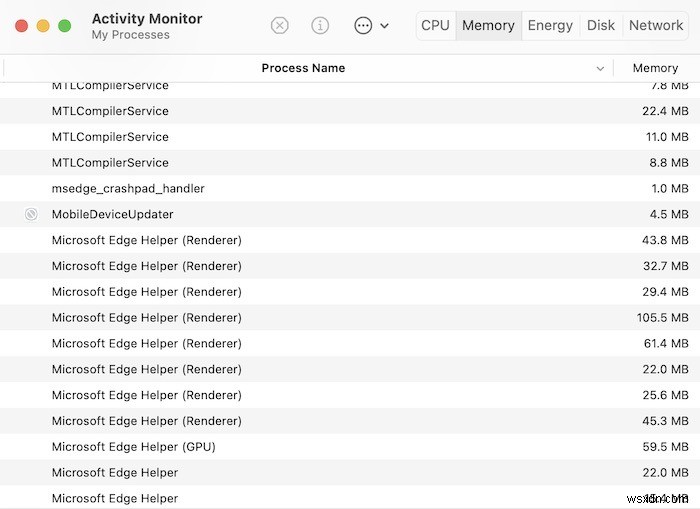700x509 pixels.
Task: Open the Network tab
Action: [656, 25]
